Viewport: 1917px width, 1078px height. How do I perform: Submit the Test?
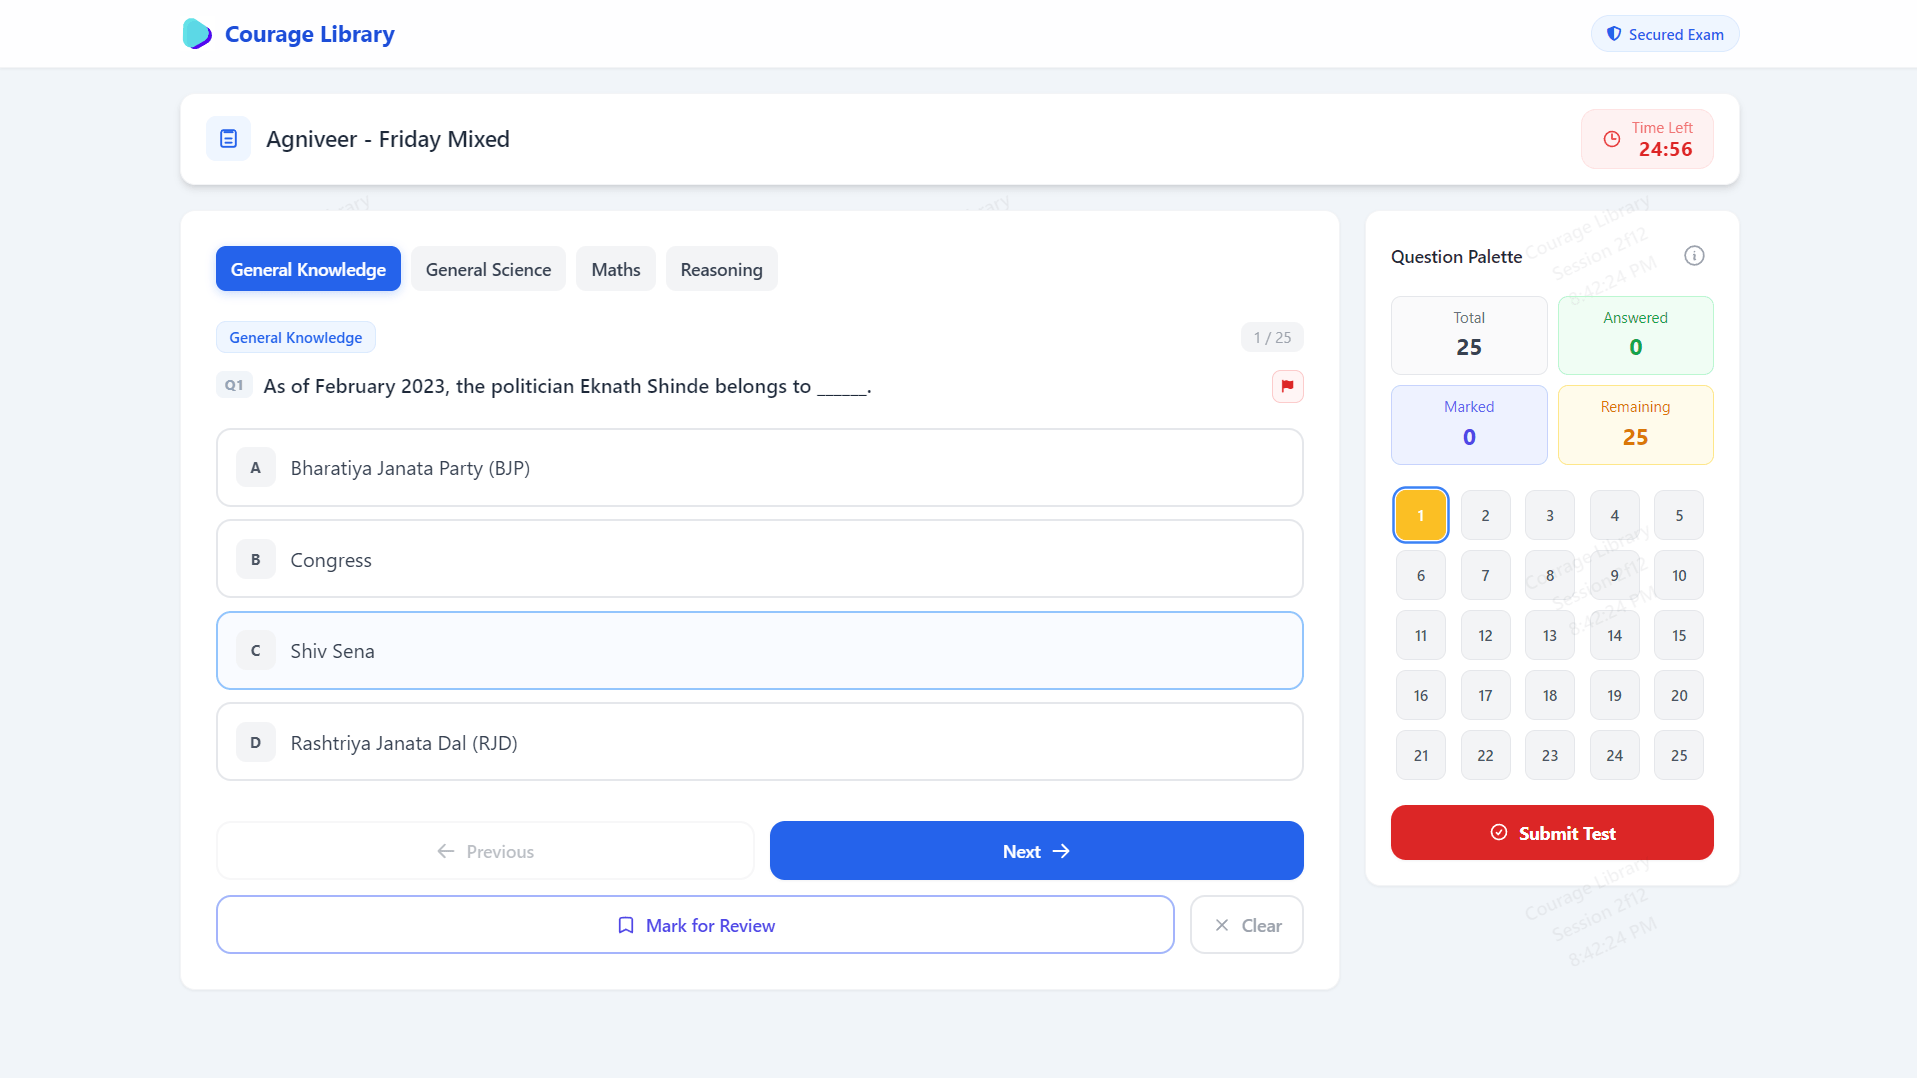(x=1552, y=833)
